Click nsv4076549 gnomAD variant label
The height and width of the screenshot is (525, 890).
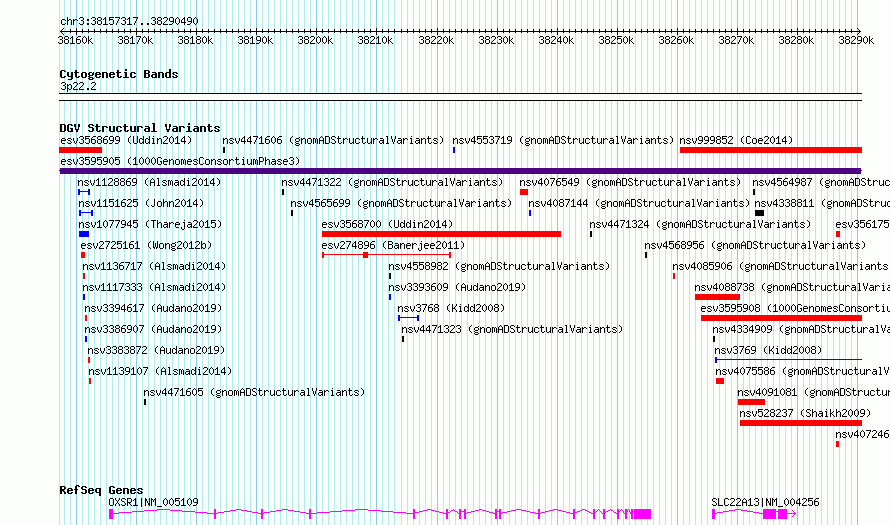(630, 182)
